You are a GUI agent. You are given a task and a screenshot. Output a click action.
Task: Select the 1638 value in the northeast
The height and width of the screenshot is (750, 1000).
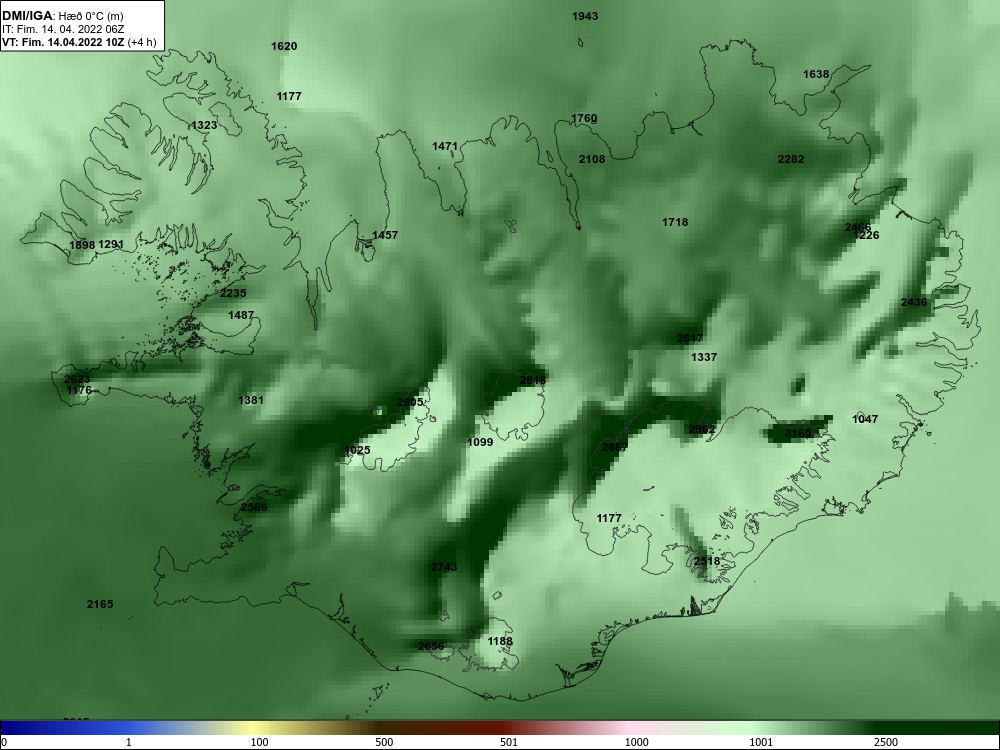coord(816,74)
